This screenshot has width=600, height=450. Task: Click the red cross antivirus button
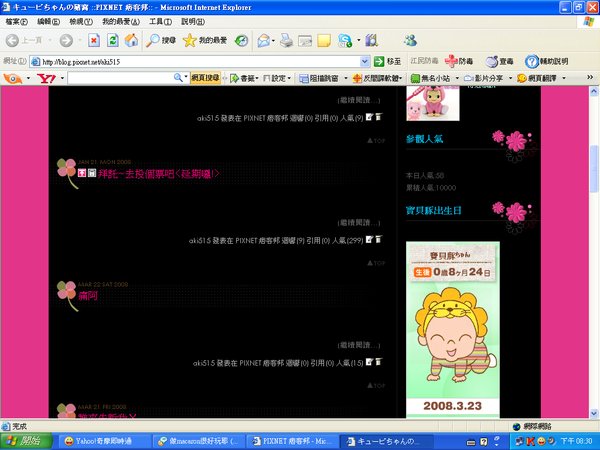click(459, 61)
